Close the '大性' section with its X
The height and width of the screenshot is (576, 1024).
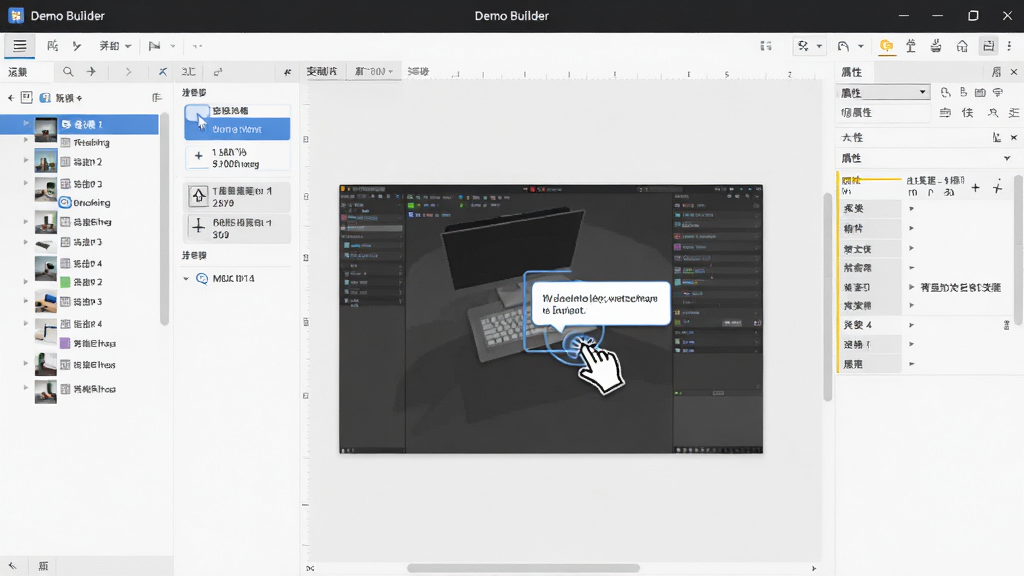[x=1014, y=137]
